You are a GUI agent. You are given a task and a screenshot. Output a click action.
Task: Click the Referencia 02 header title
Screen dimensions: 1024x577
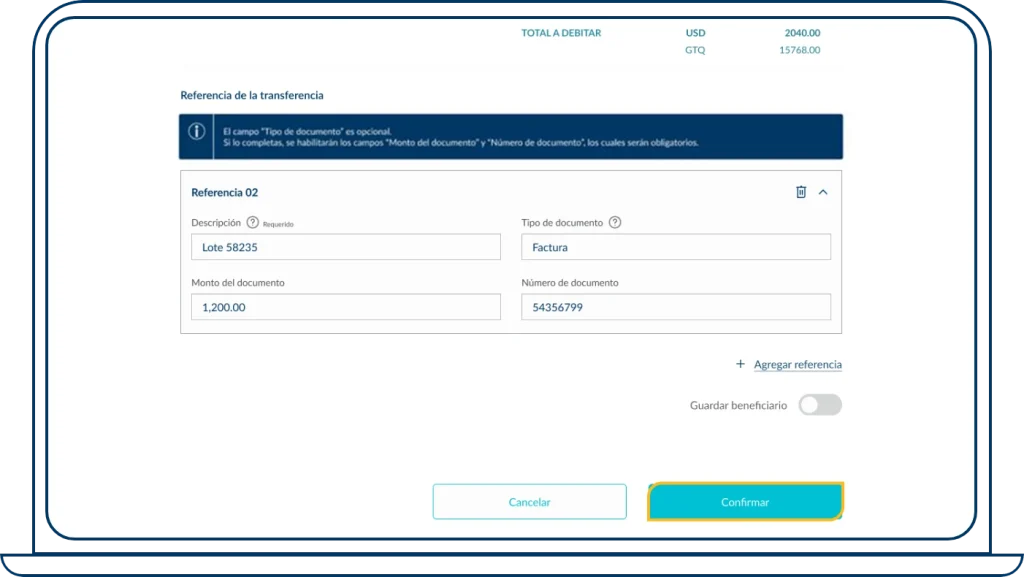[x=225, y=192]
